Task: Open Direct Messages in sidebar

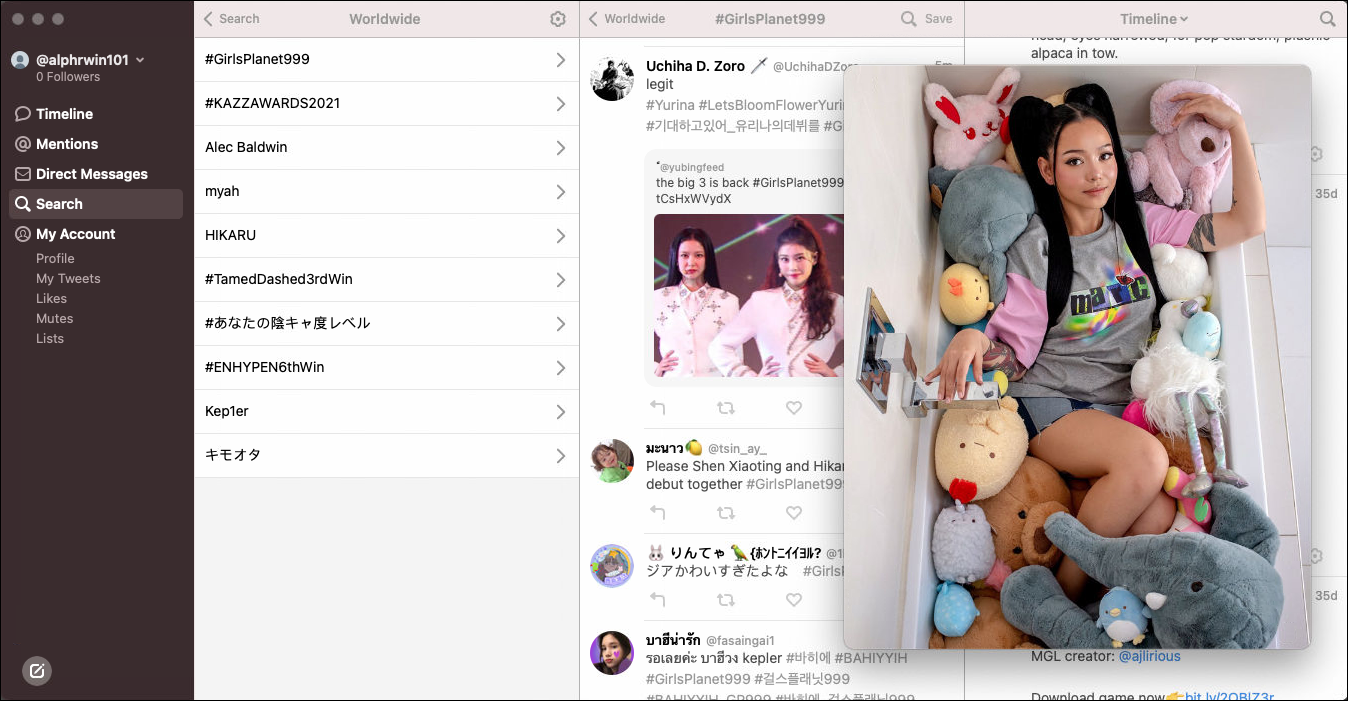Action: pos(91,174)
